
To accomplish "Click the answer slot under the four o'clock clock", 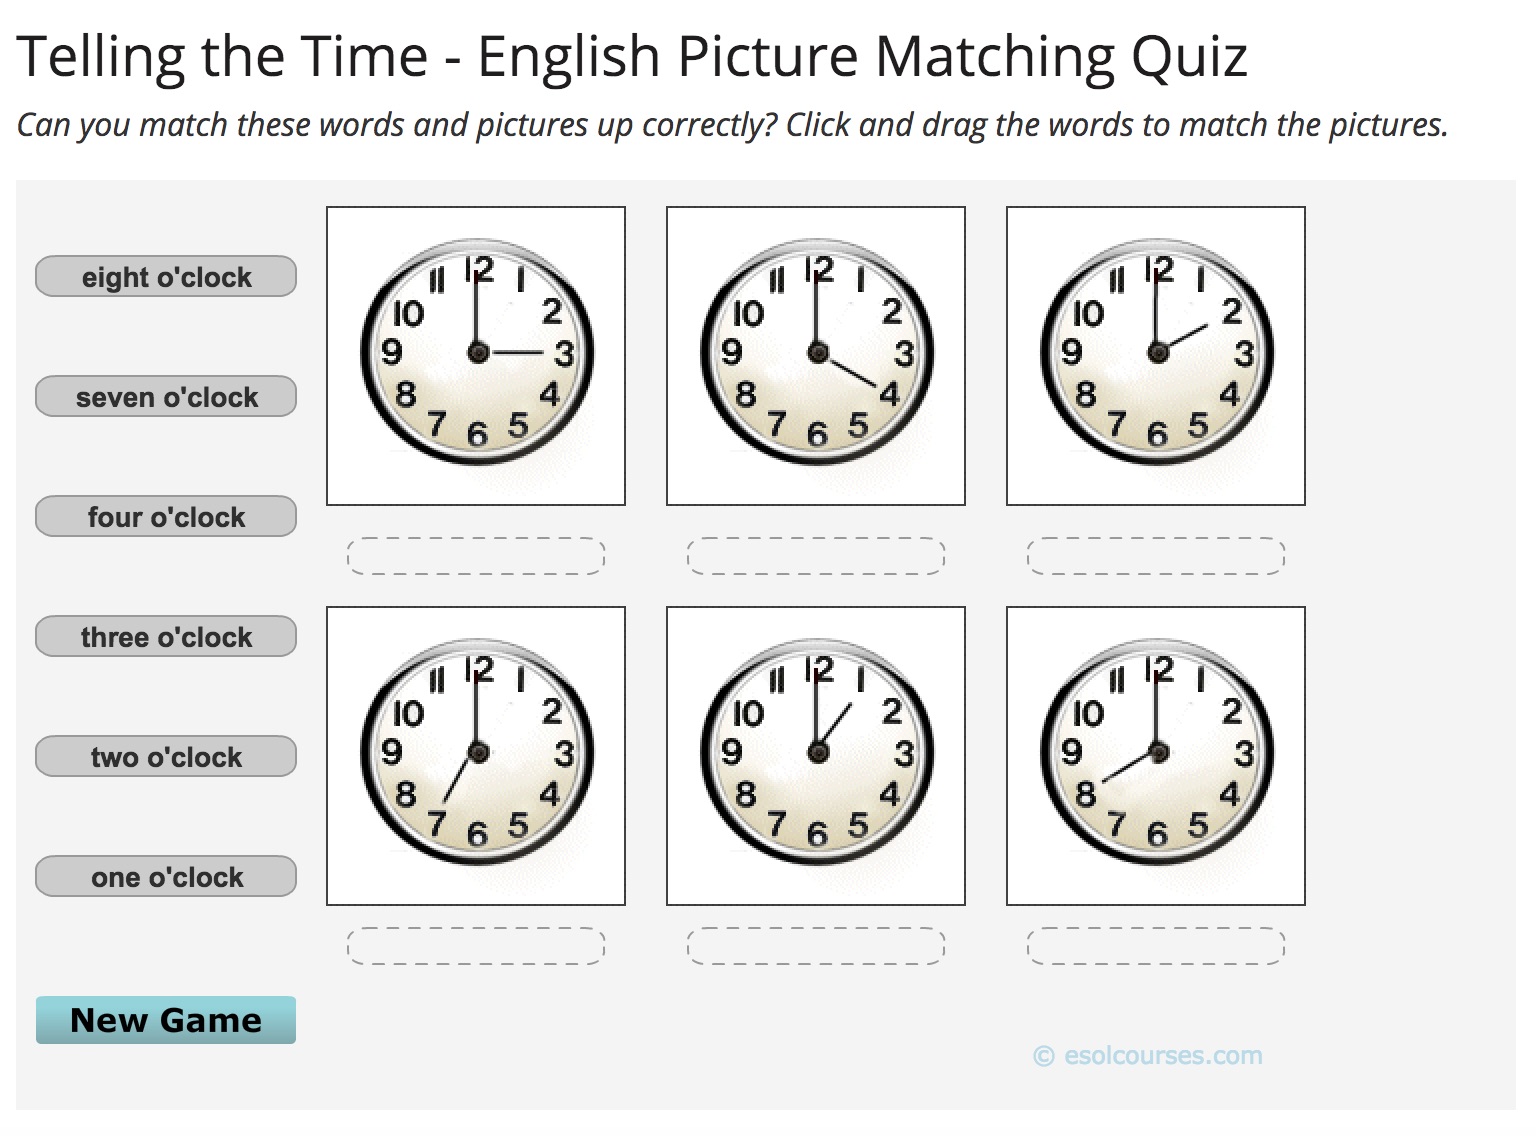I will [816, 556].
